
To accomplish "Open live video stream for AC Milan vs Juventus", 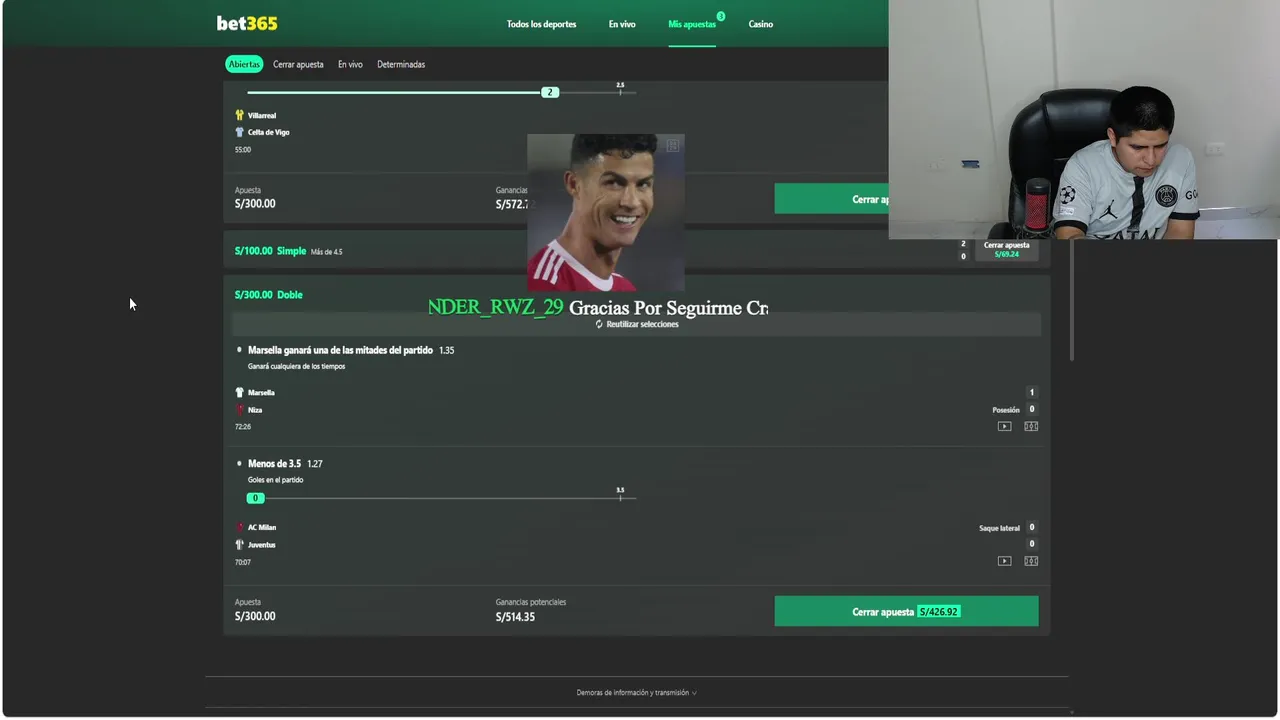I will pos(1004,561).
